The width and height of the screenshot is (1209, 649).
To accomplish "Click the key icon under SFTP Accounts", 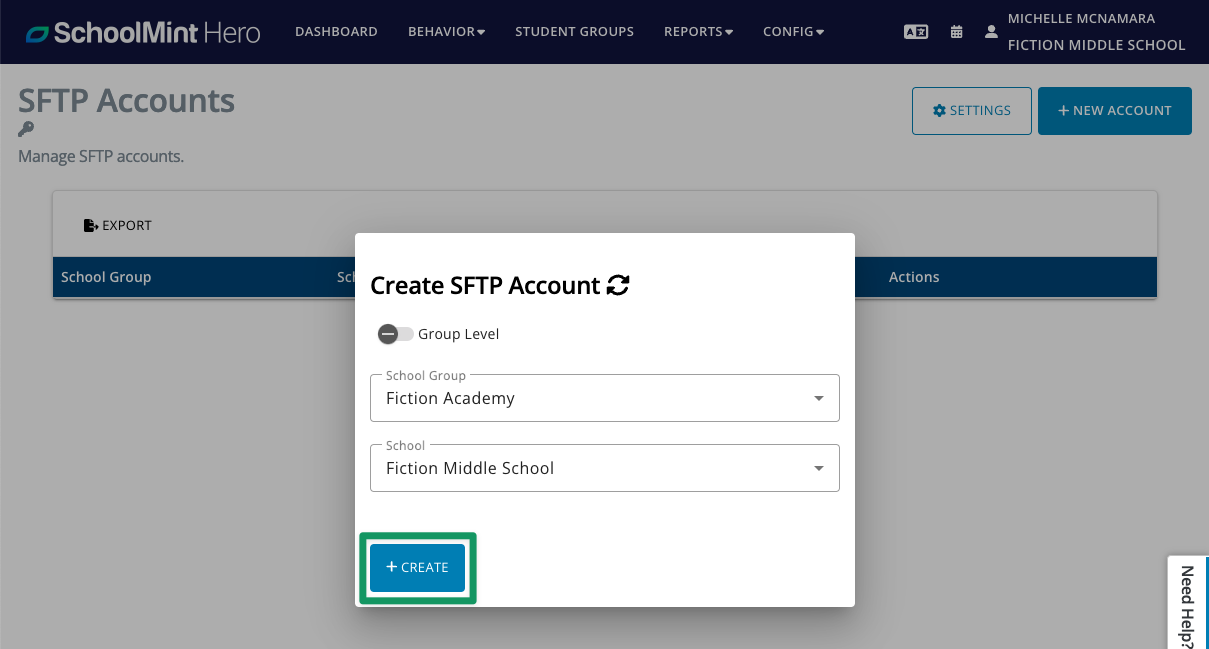I will point(26,129).
